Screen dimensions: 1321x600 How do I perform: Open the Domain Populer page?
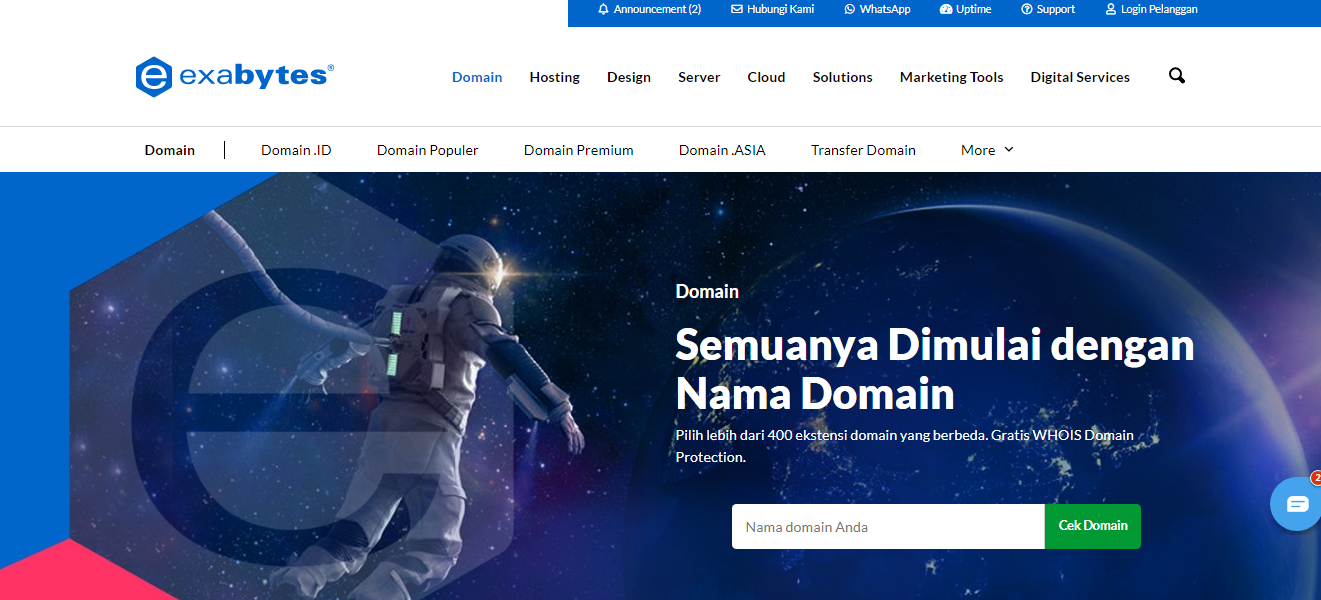coord(427,149)
